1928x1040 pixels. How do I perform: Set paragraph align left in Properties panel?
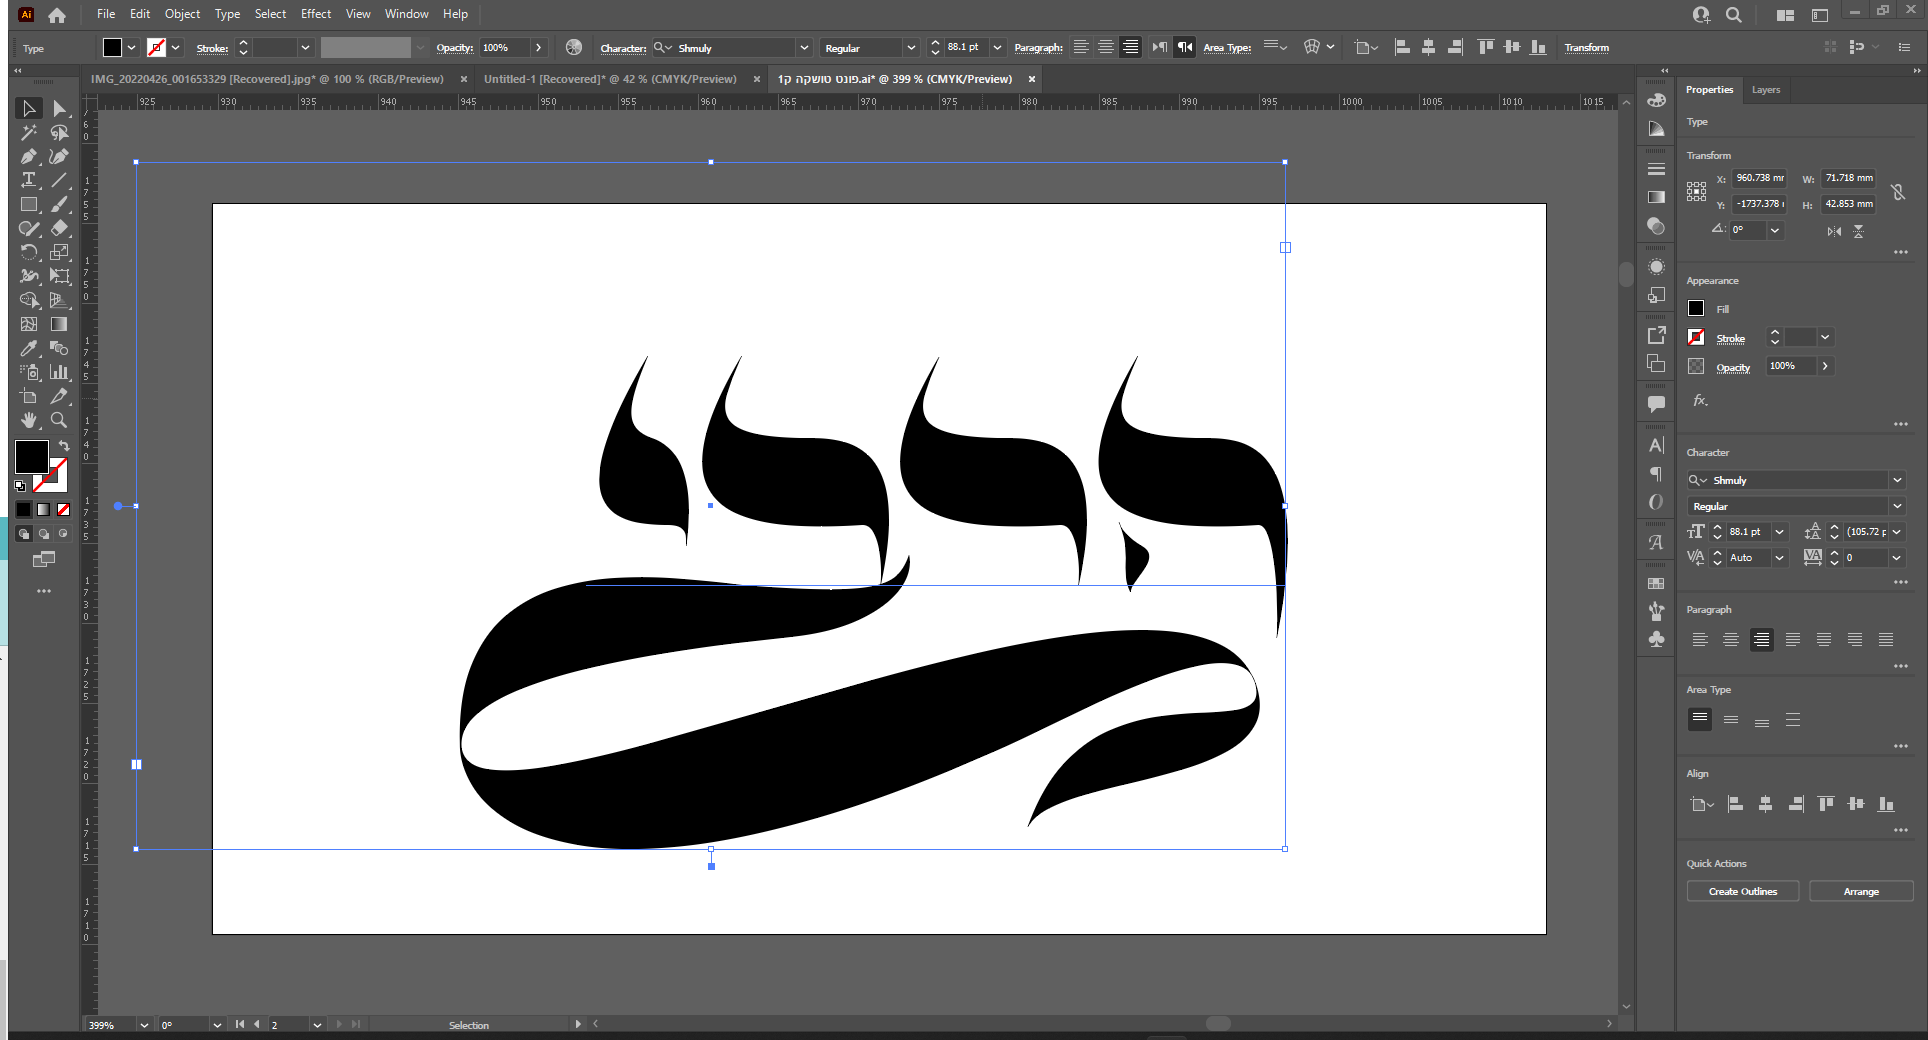(x=1700, y=640)
